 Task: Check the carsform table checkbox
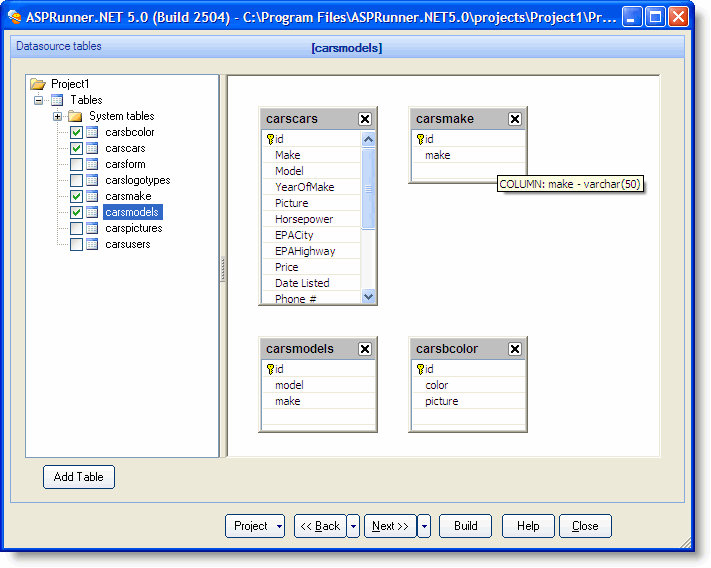point(76,164)
